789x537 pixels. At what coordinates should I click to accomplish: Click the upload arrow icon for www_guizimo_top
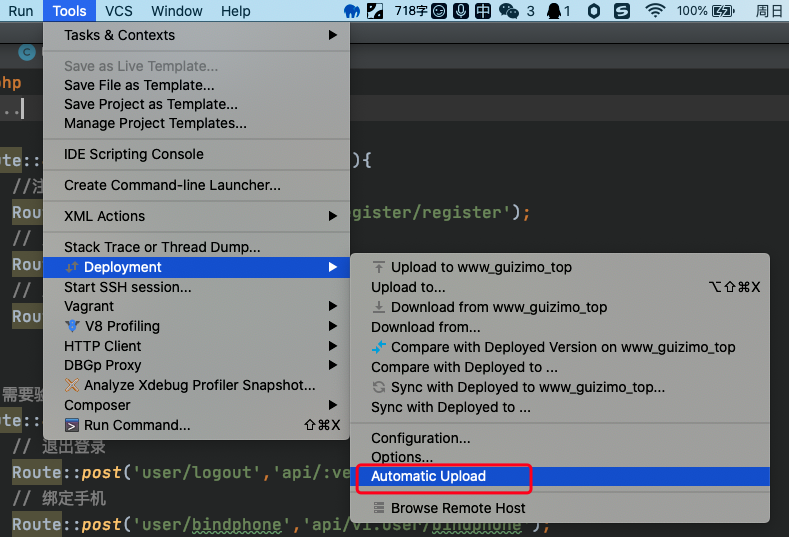[379, 267]
